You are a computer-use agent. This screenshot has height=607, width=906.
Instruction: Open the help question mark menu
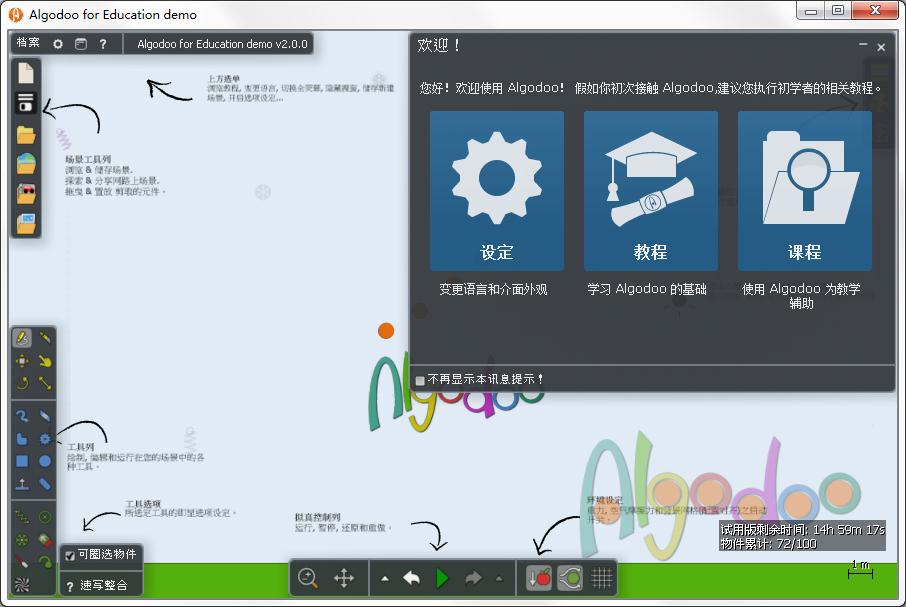pos(102,44)
